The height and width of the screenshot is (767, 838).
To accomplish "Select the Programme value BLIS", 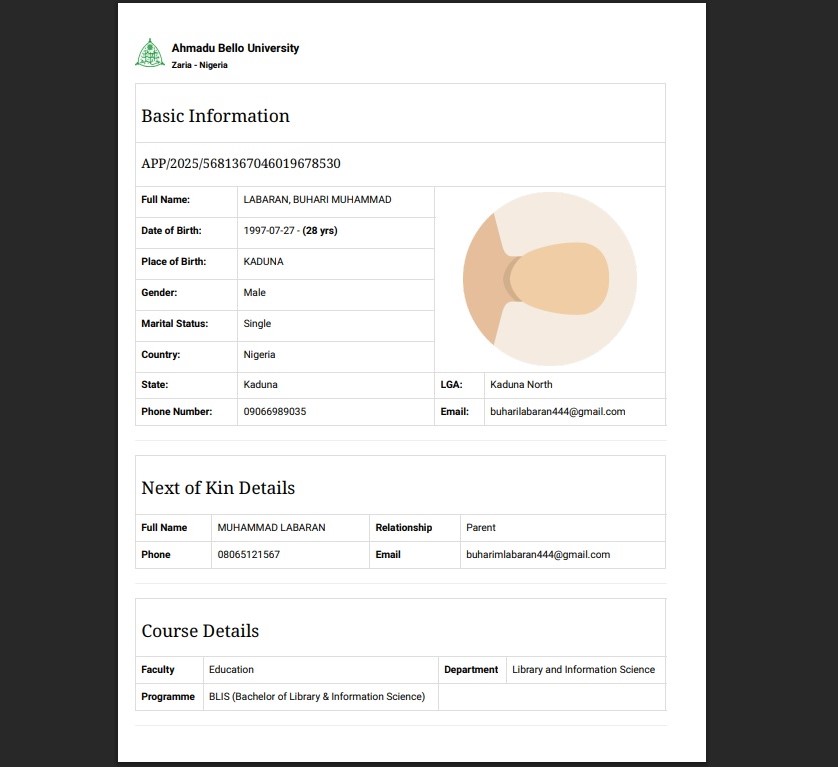I will [316, 697].
